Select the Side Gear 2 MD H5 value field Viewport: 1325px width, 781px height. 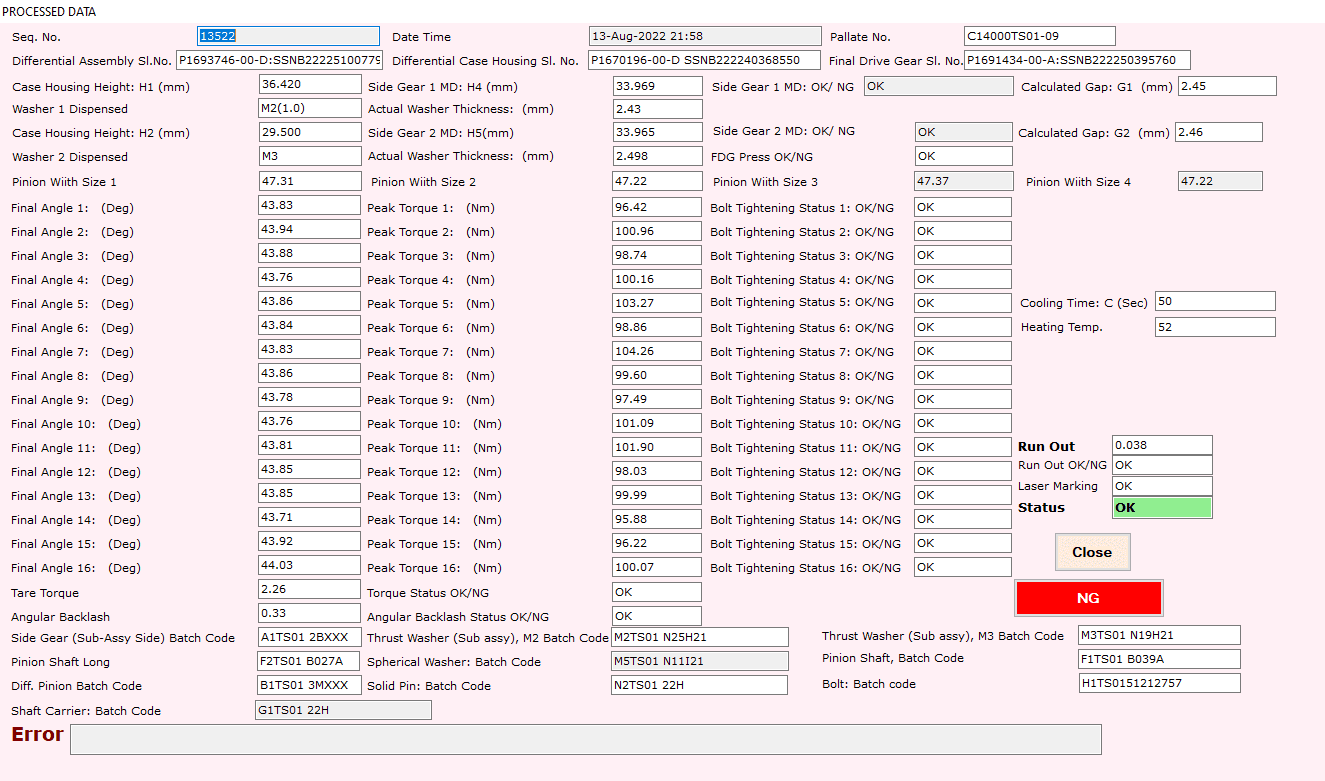[x=658, y=132]
